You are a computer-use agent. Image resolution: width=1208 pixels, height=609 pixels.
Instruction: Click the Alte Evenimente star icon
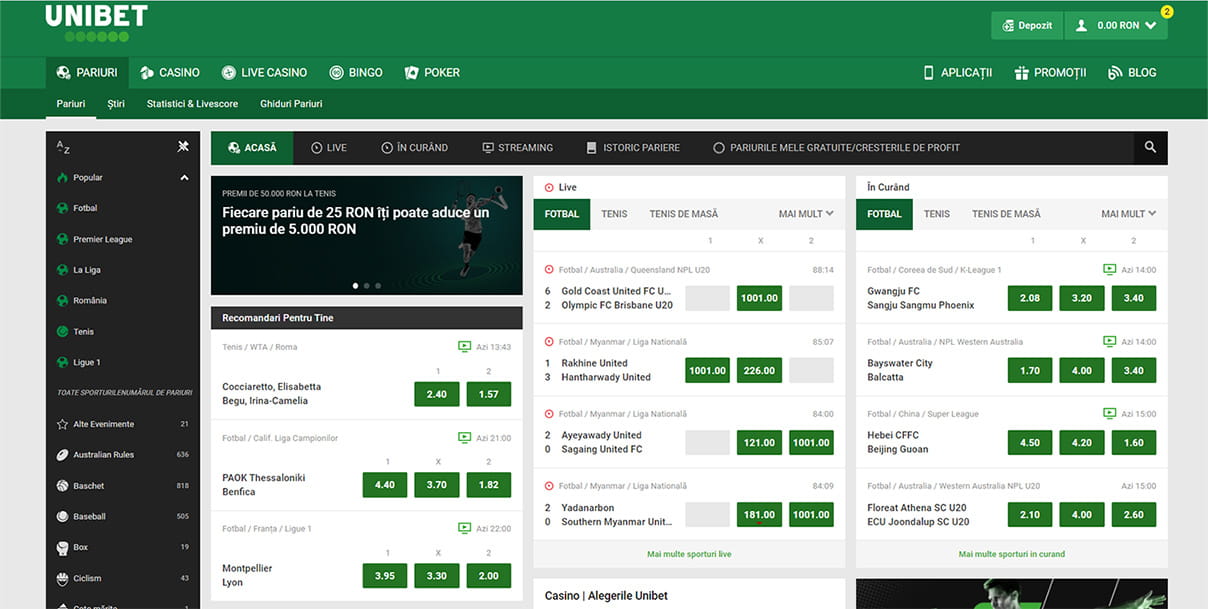point(63,424)
